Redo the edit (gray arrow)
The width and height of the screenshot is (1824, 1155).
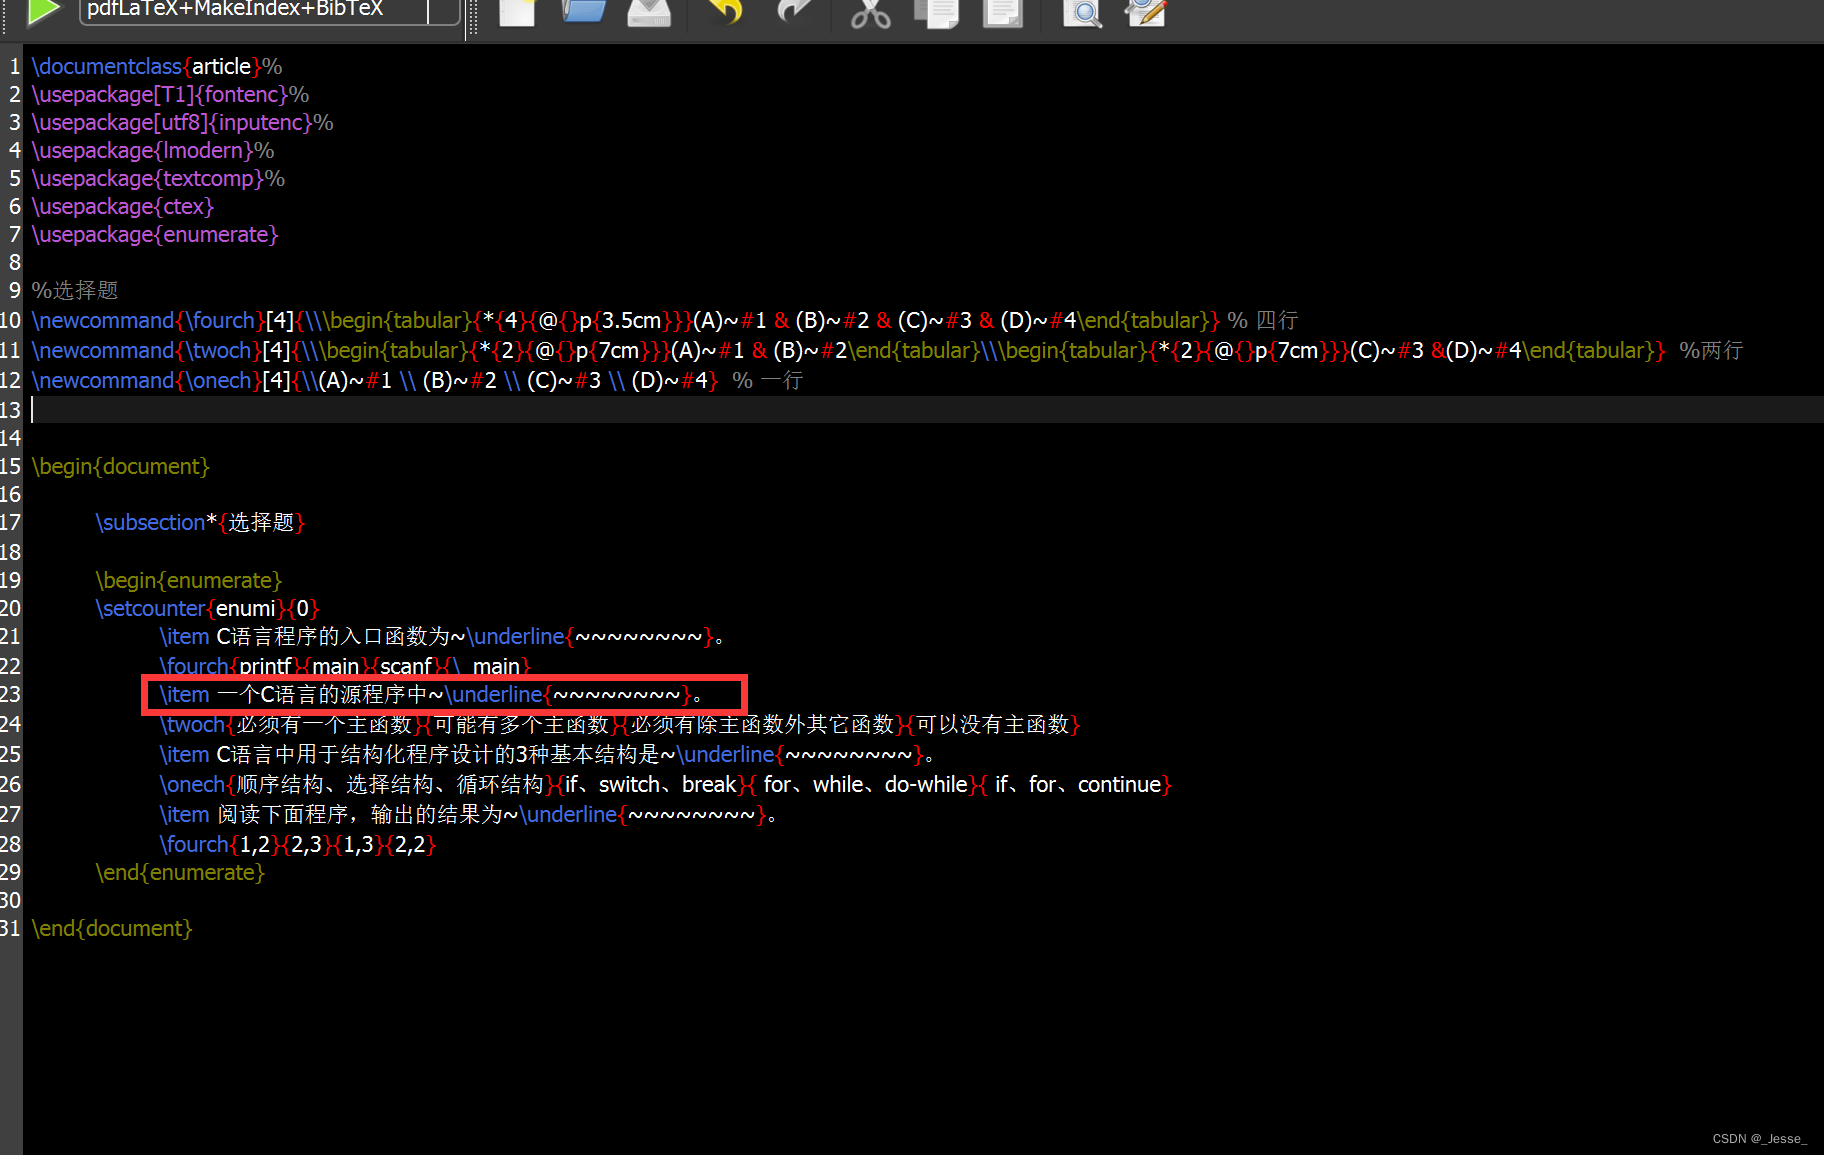795,12
